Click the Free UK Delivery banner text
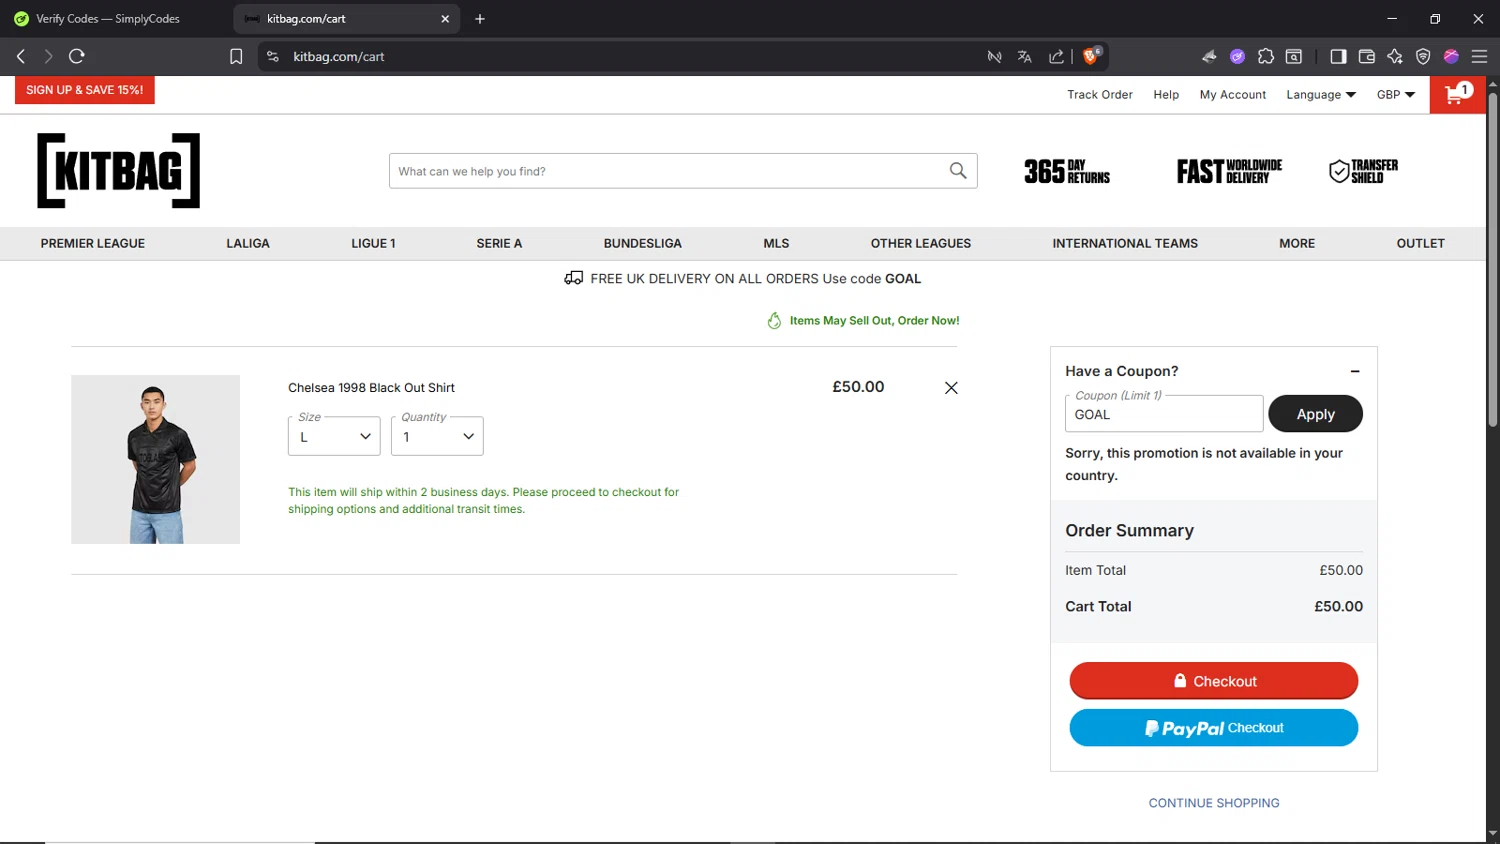Image resolution: width=1500 pixels, height=844 pixels. 756,279
